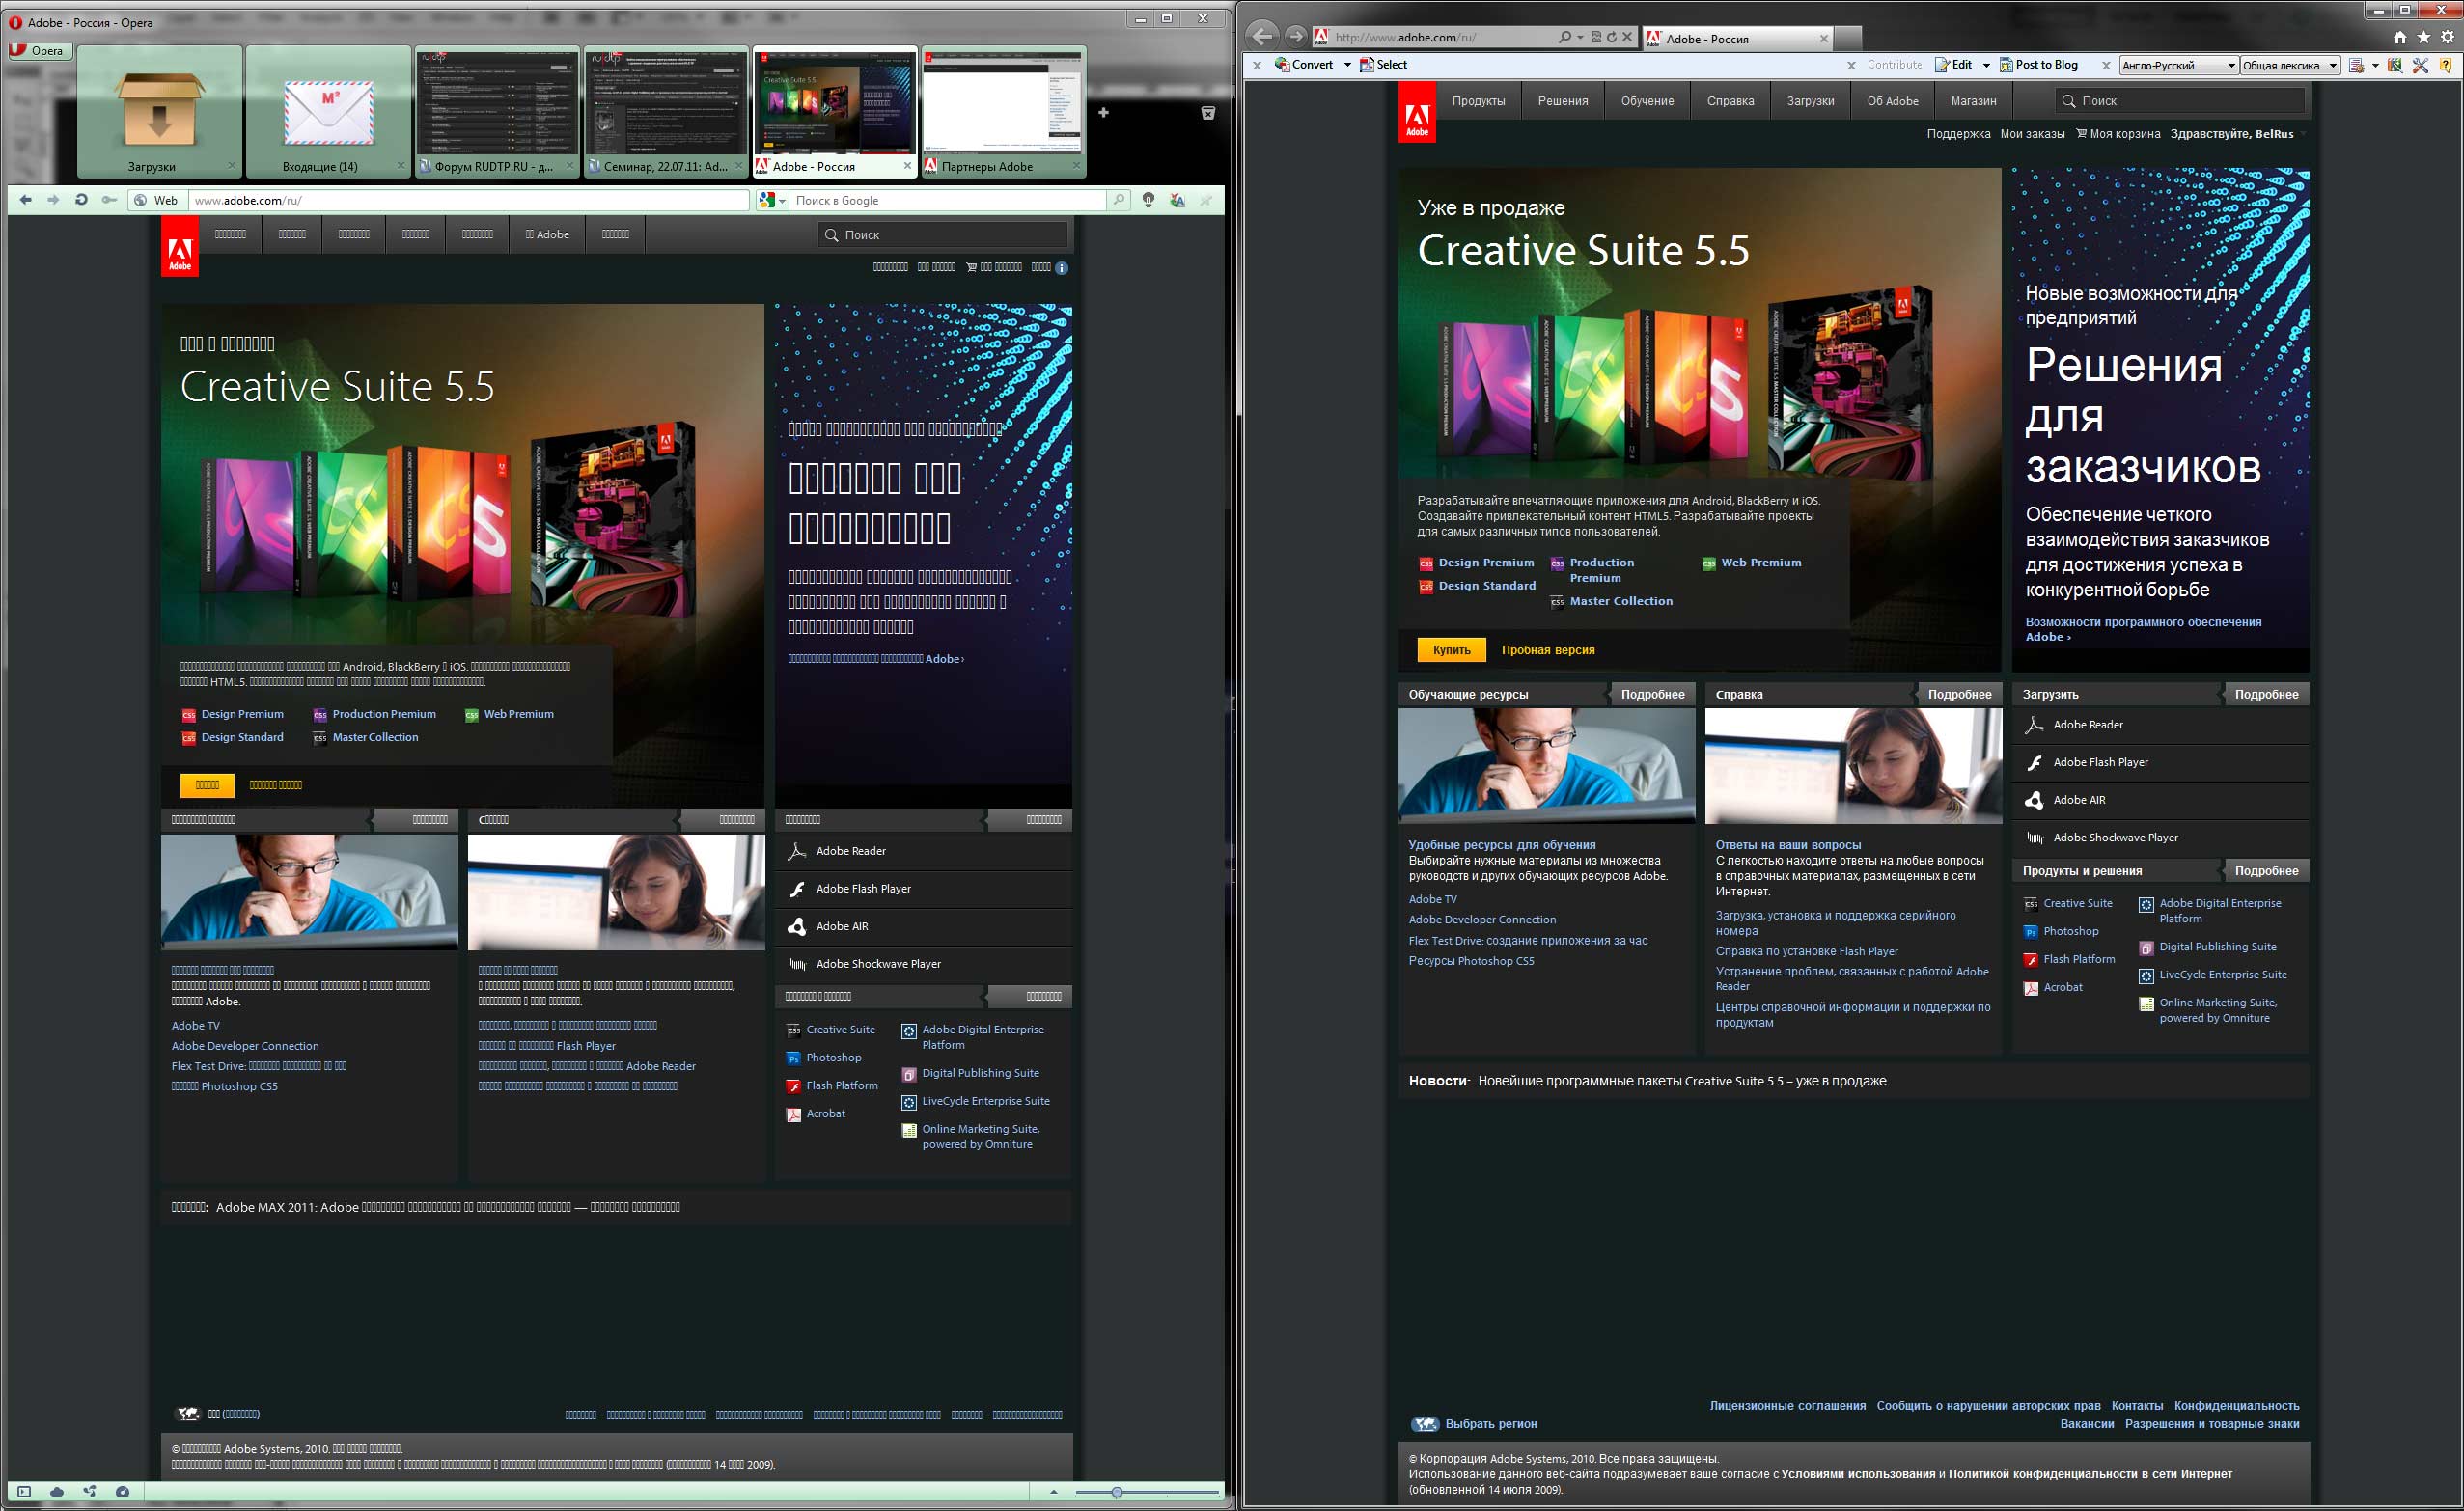Click IE compatibility view icon
The height and width of the screenshot is (1511, 2464).
coord(1596,37)
